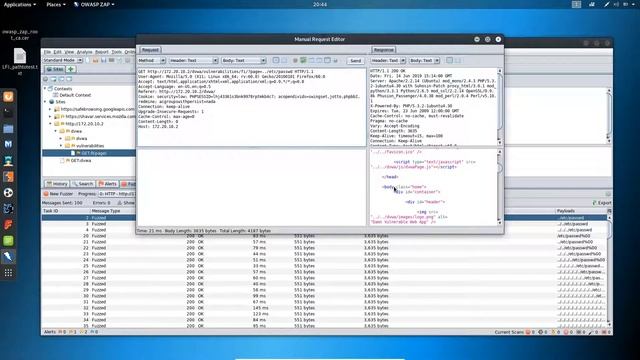This screenshot has height=360, width=640.
Task: Open the Alerts tab in bottom panel
Action: pos(108,184)
